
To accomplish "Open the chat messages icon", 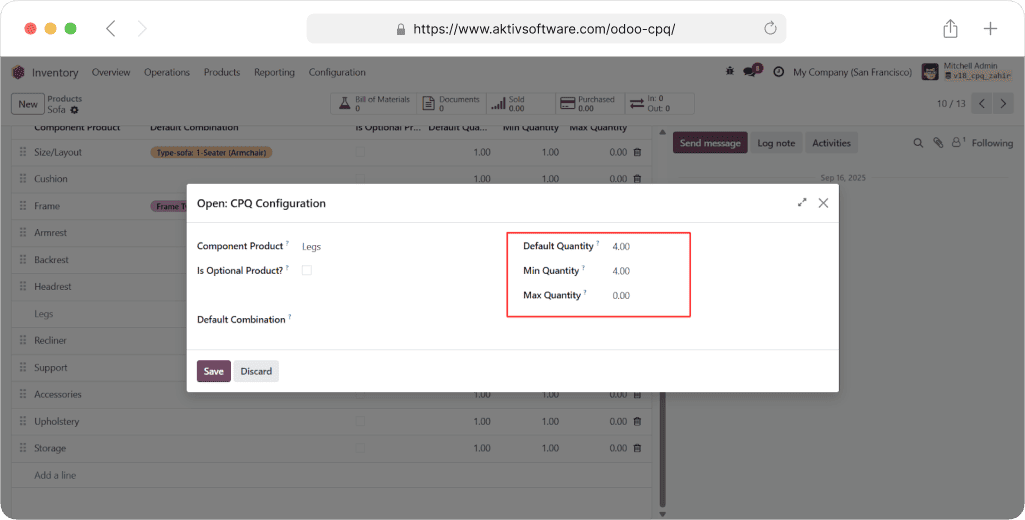I will click(750, 72).
